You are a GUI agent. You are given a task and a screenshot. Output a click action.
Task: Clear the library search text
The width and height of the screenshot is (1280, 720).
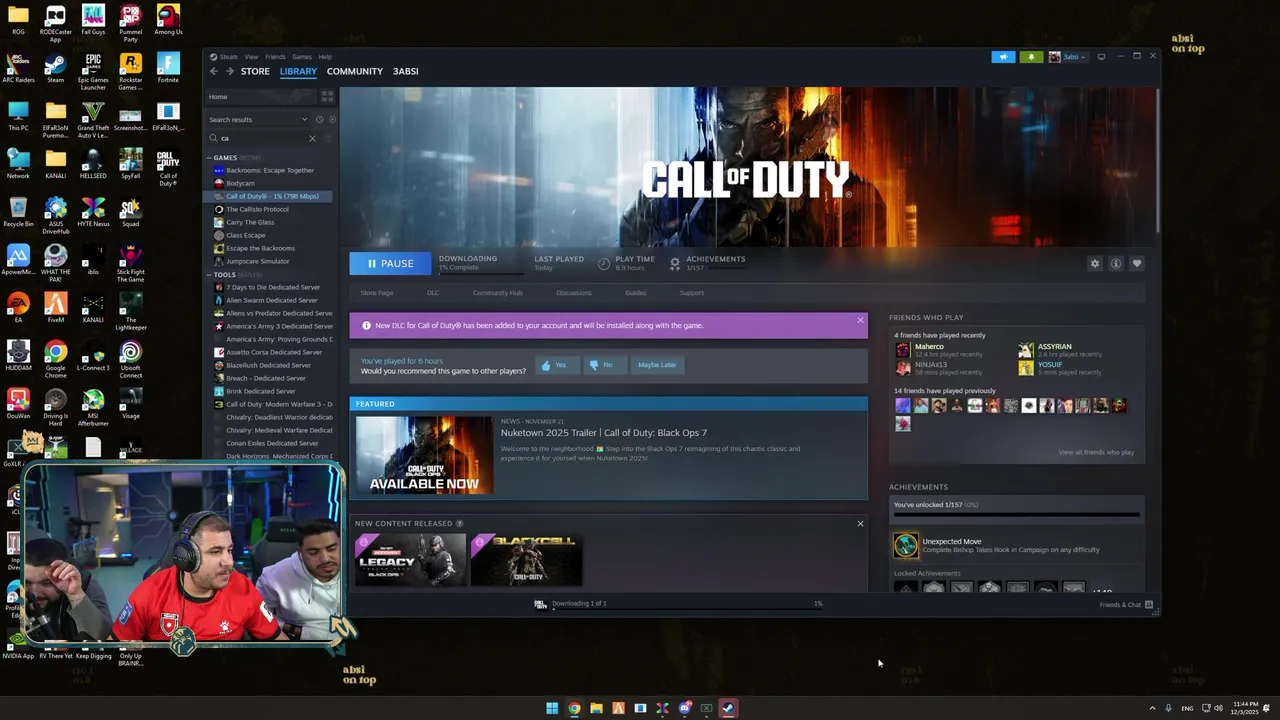(x=312, y=138)
